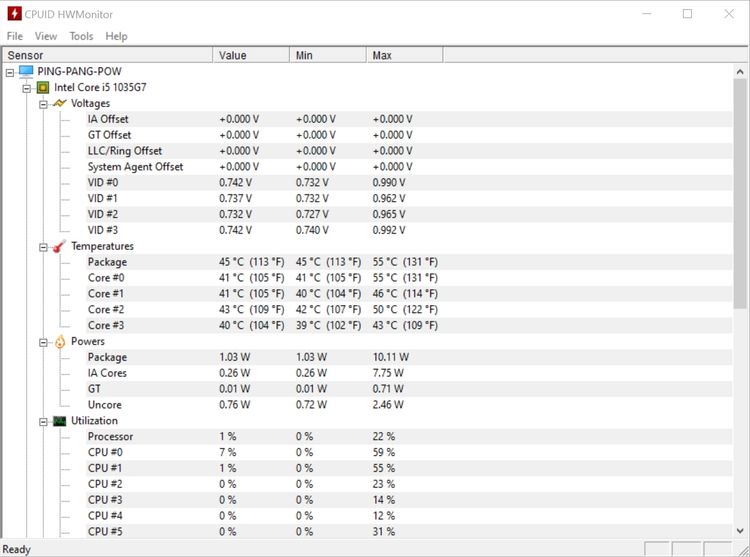The height and width of the screenshot is (557, 750).
Task: Open the File menu
Action: 15,36
